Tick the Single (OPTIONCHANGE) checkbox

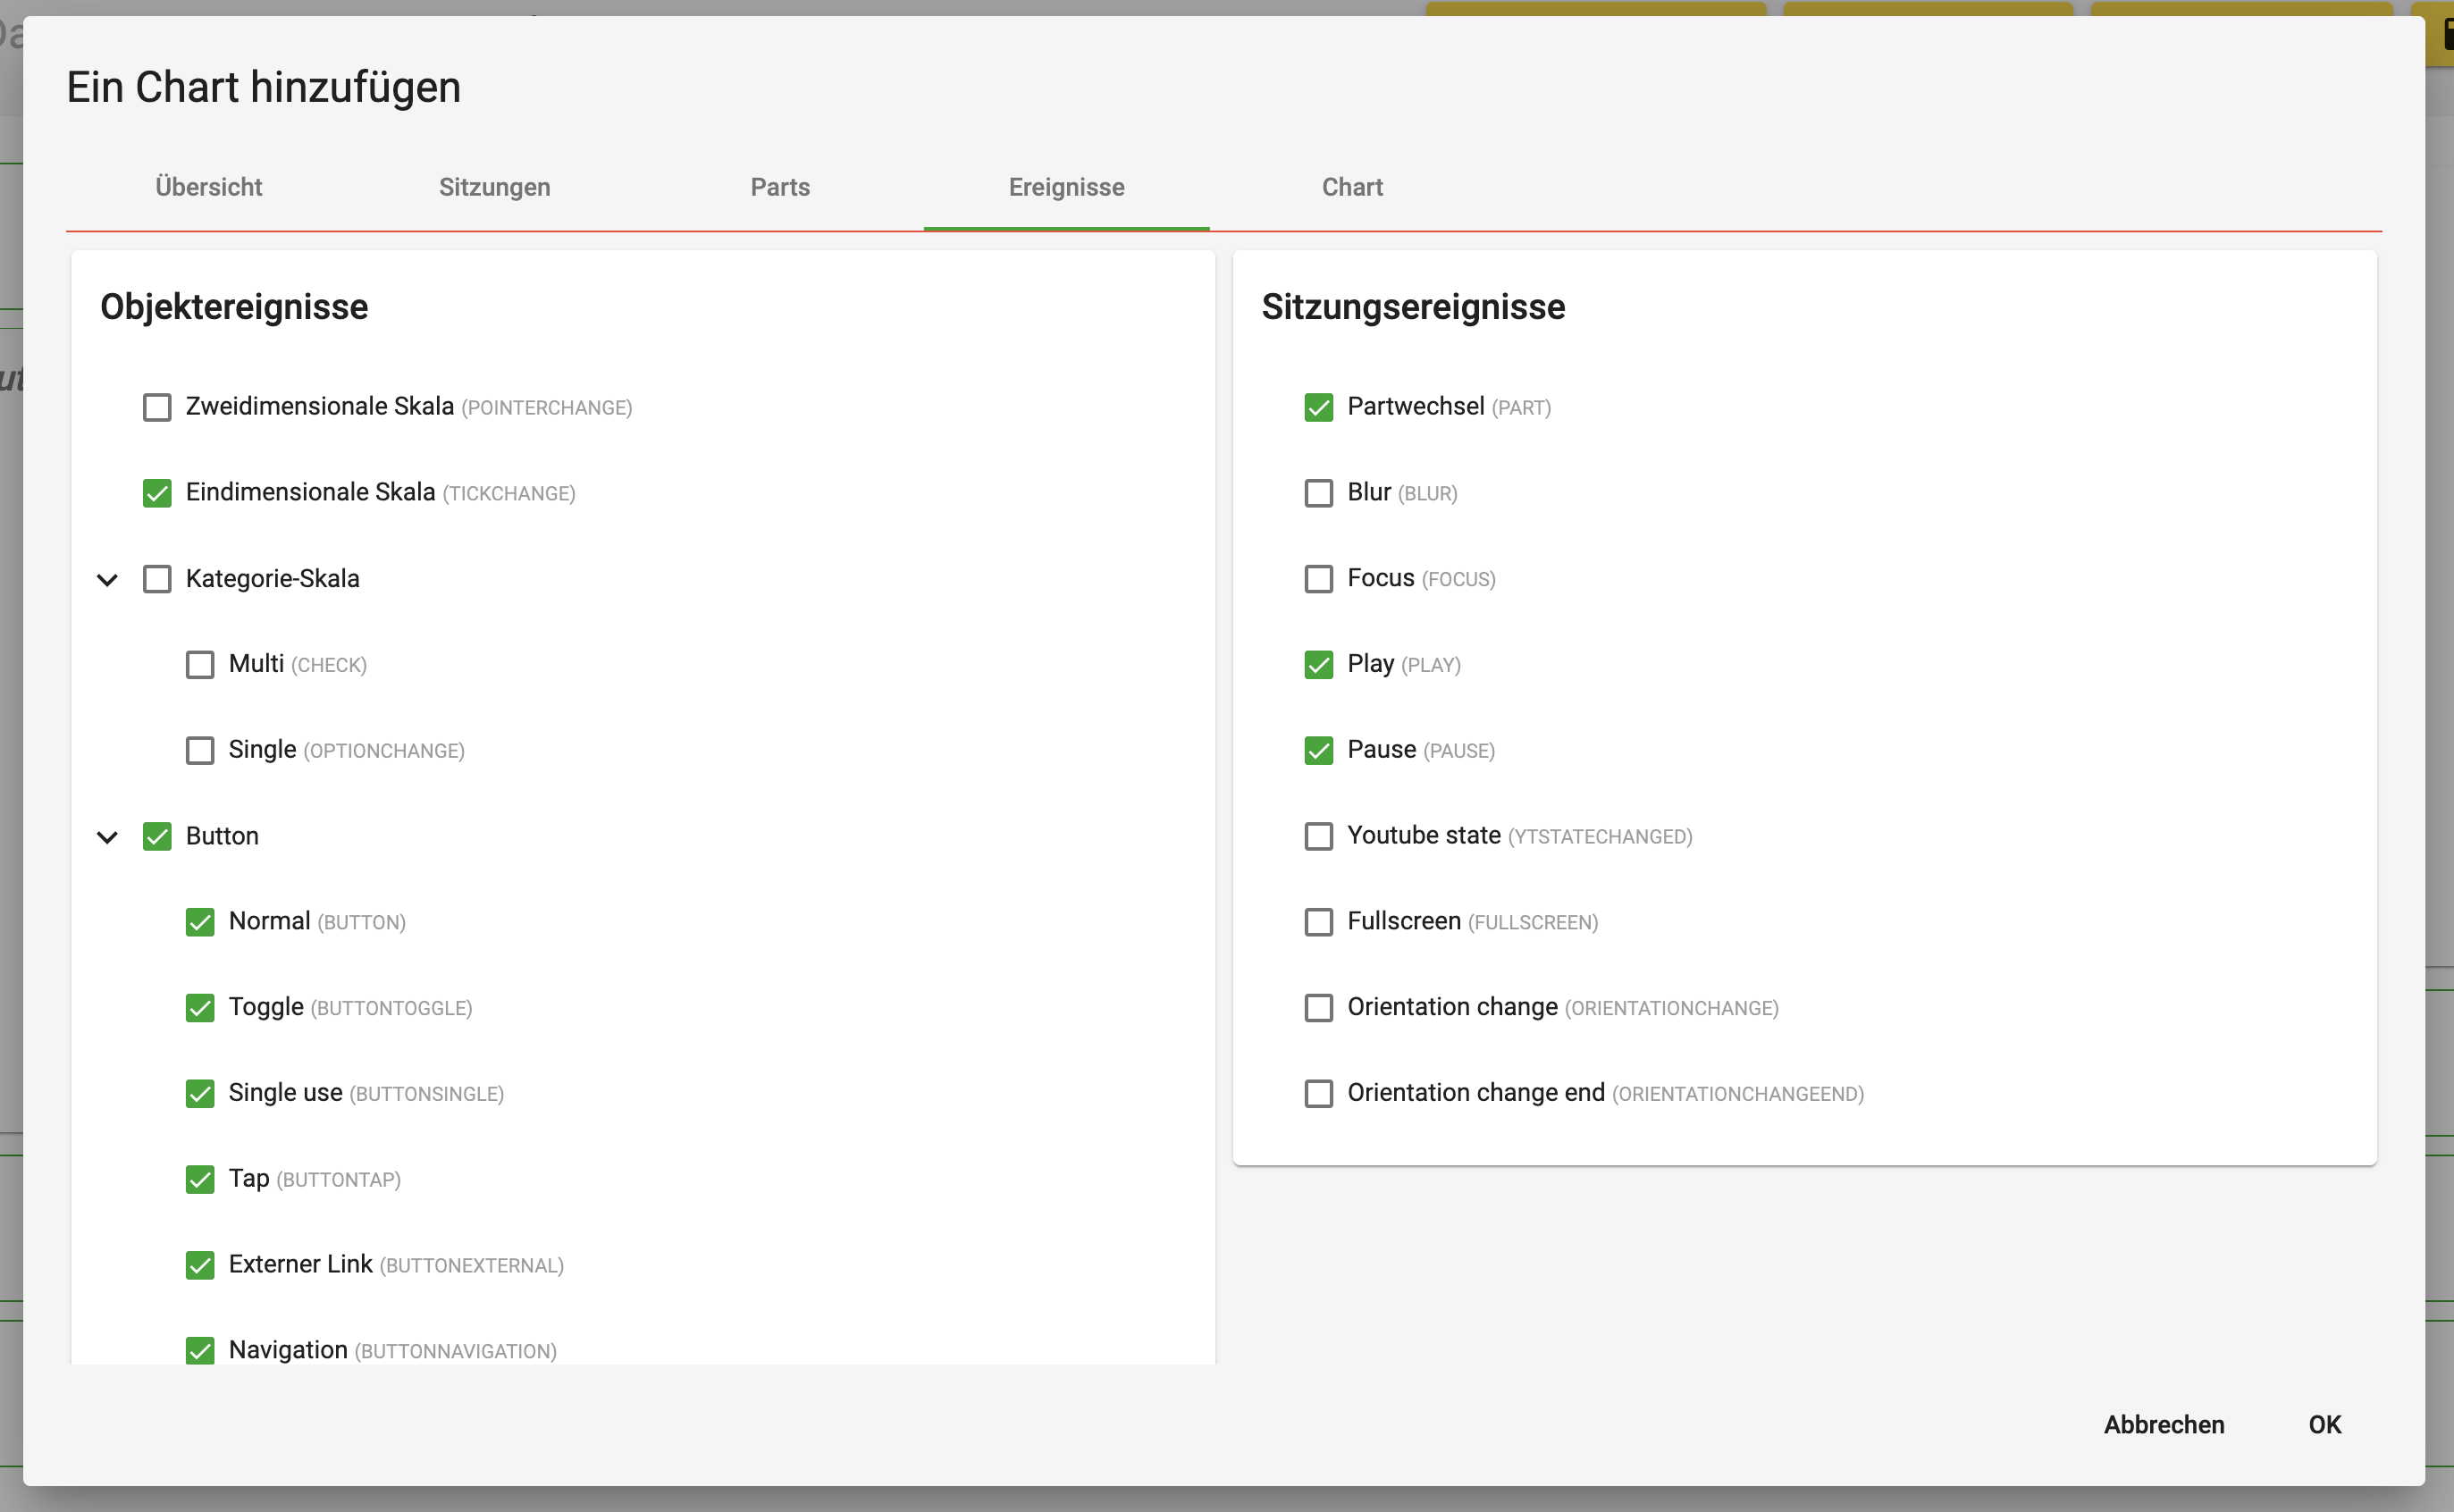[x=200, y=751]
